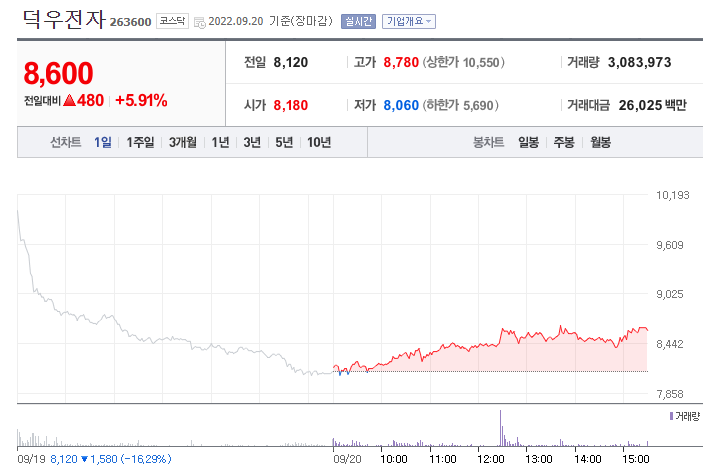Click the current price 8,600
Viewport: 703px width, 472px height.
click(x=58, y=73)
